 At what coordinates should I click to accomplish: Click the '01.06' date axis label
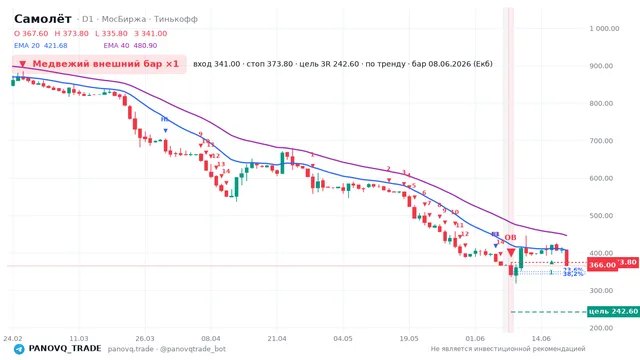coord(475,338)
